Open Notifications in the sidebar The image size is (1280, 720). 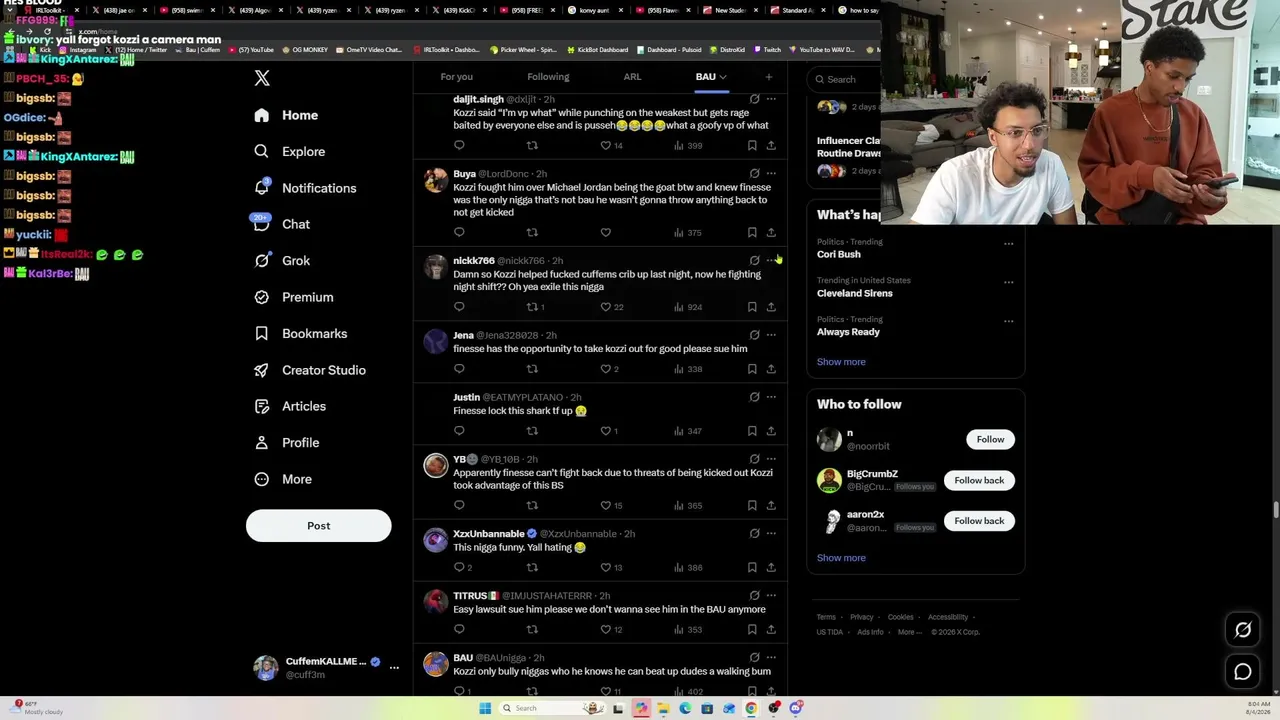pos(305,188)
